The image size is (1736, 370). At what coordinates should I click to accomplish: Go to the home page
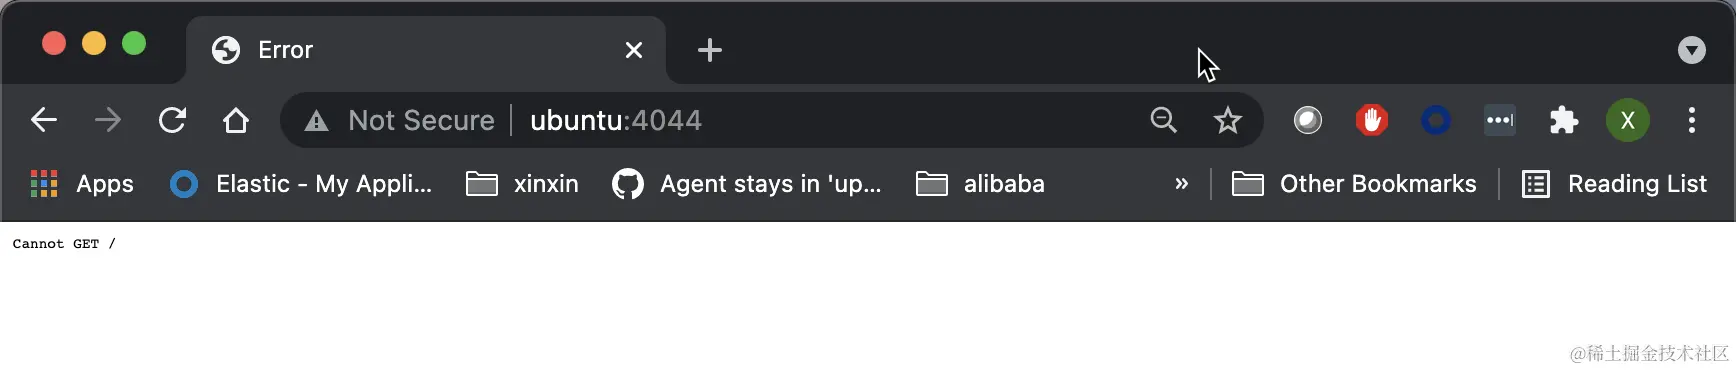coord(236,120)
